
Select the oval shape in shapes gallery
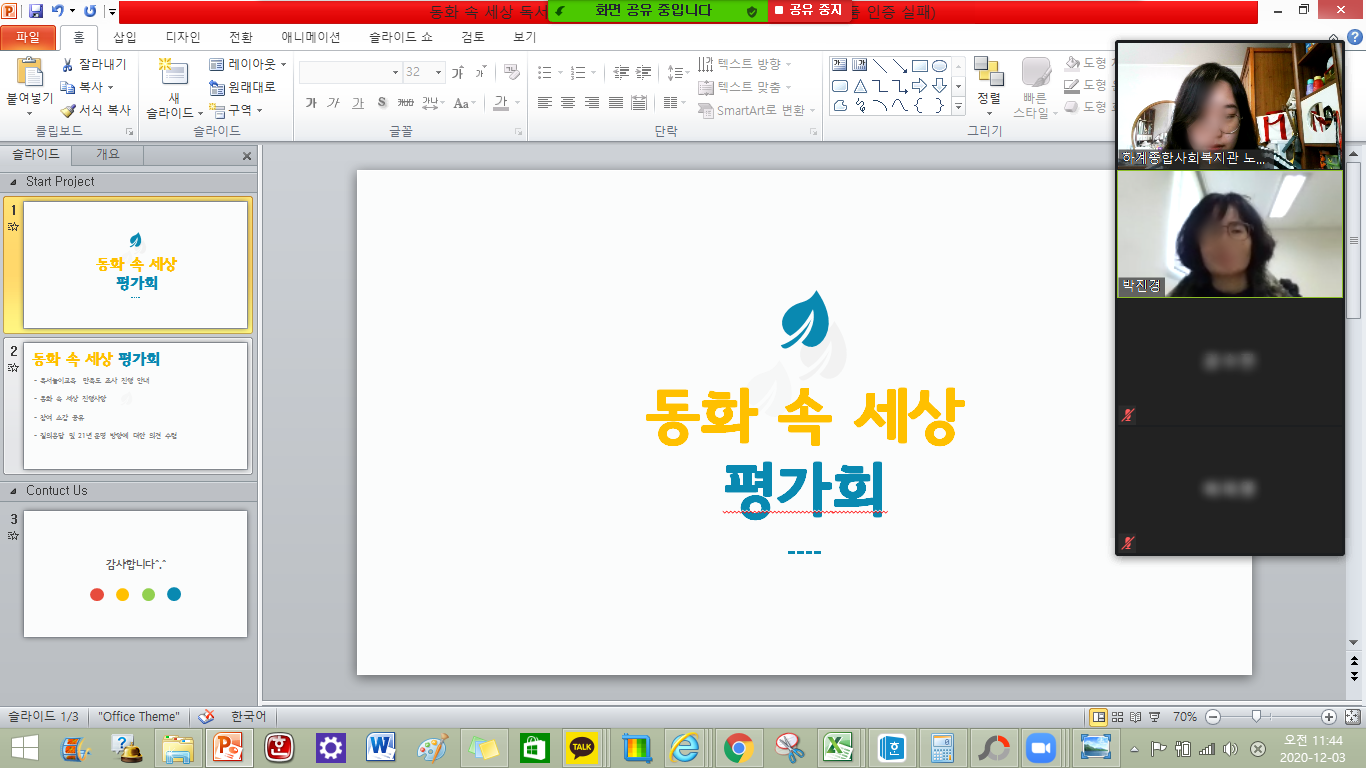tap(939, 66)
